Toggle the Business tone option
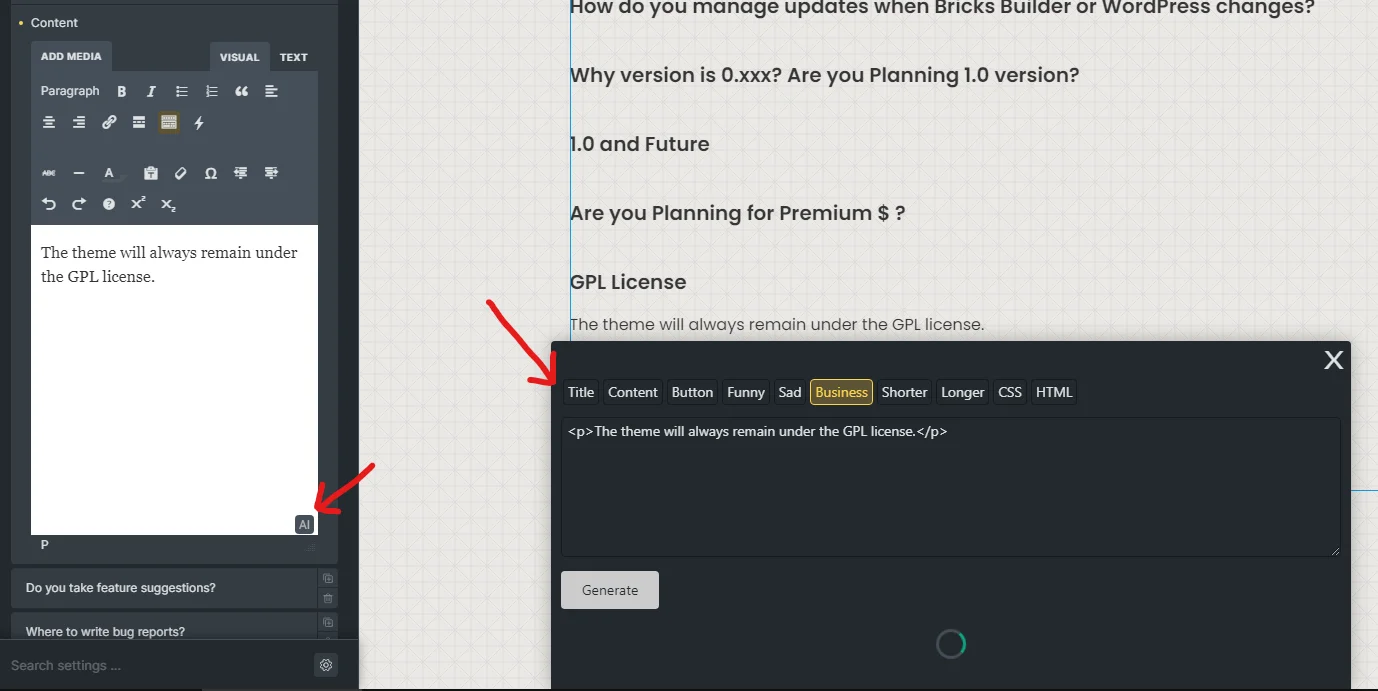The image size is (1378, 691). click(841, 392)
